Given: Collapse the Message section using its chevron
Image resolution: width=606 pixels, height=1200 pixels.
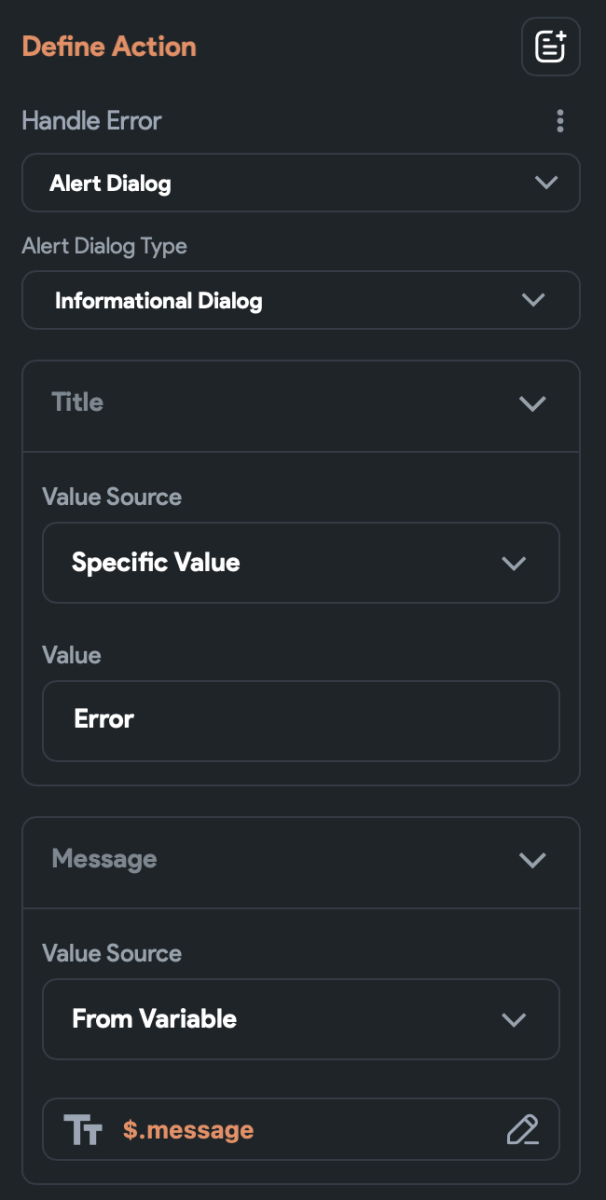Looking at the screenshot, I should pyautogui.click(x=532, y=860).
